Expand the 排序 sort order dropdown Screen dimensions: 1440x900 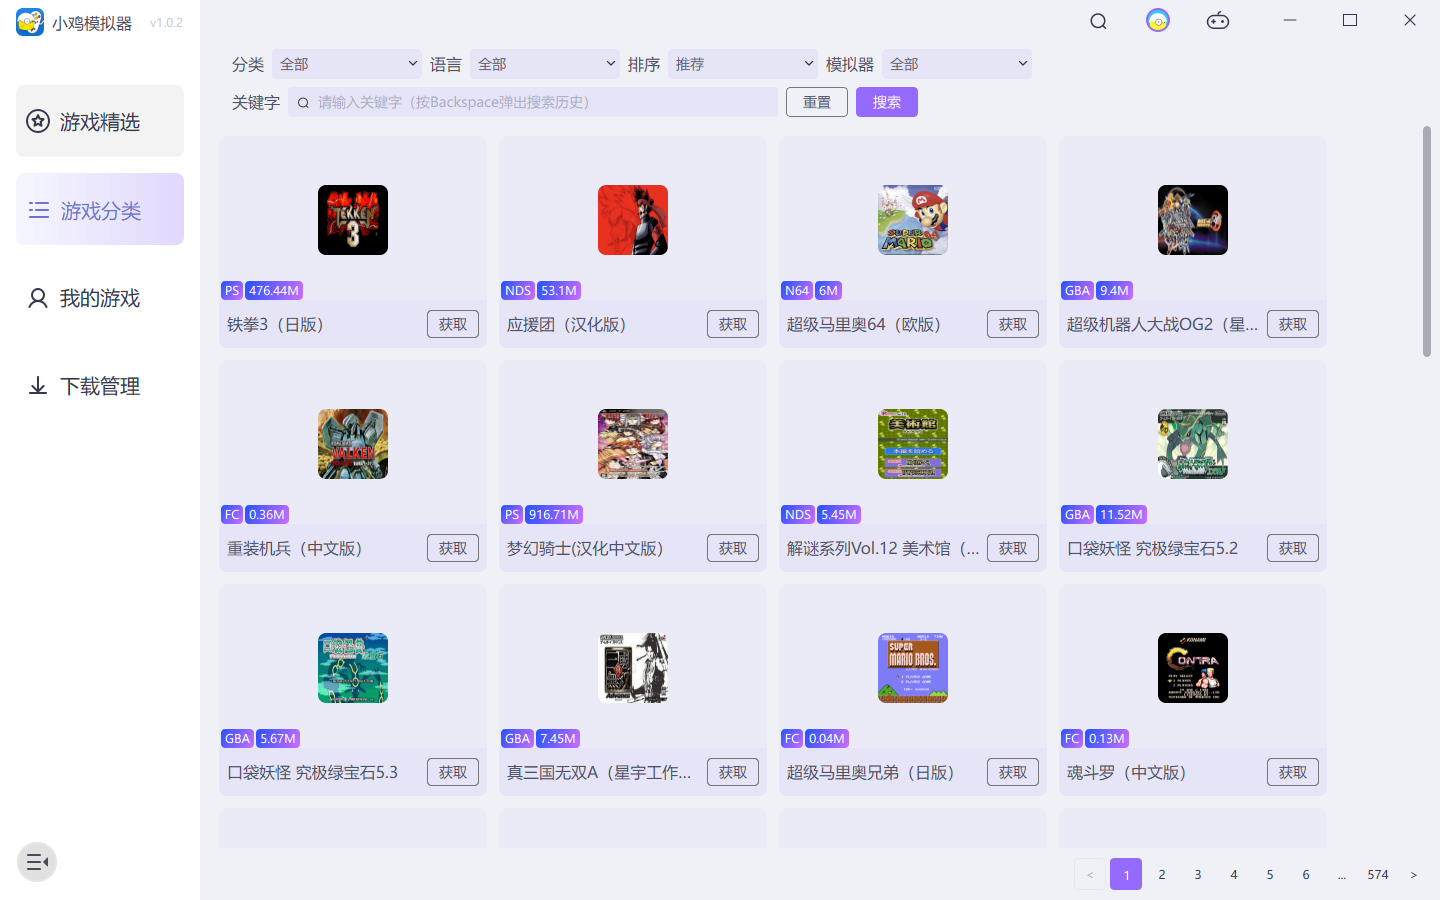coord(743,64)
